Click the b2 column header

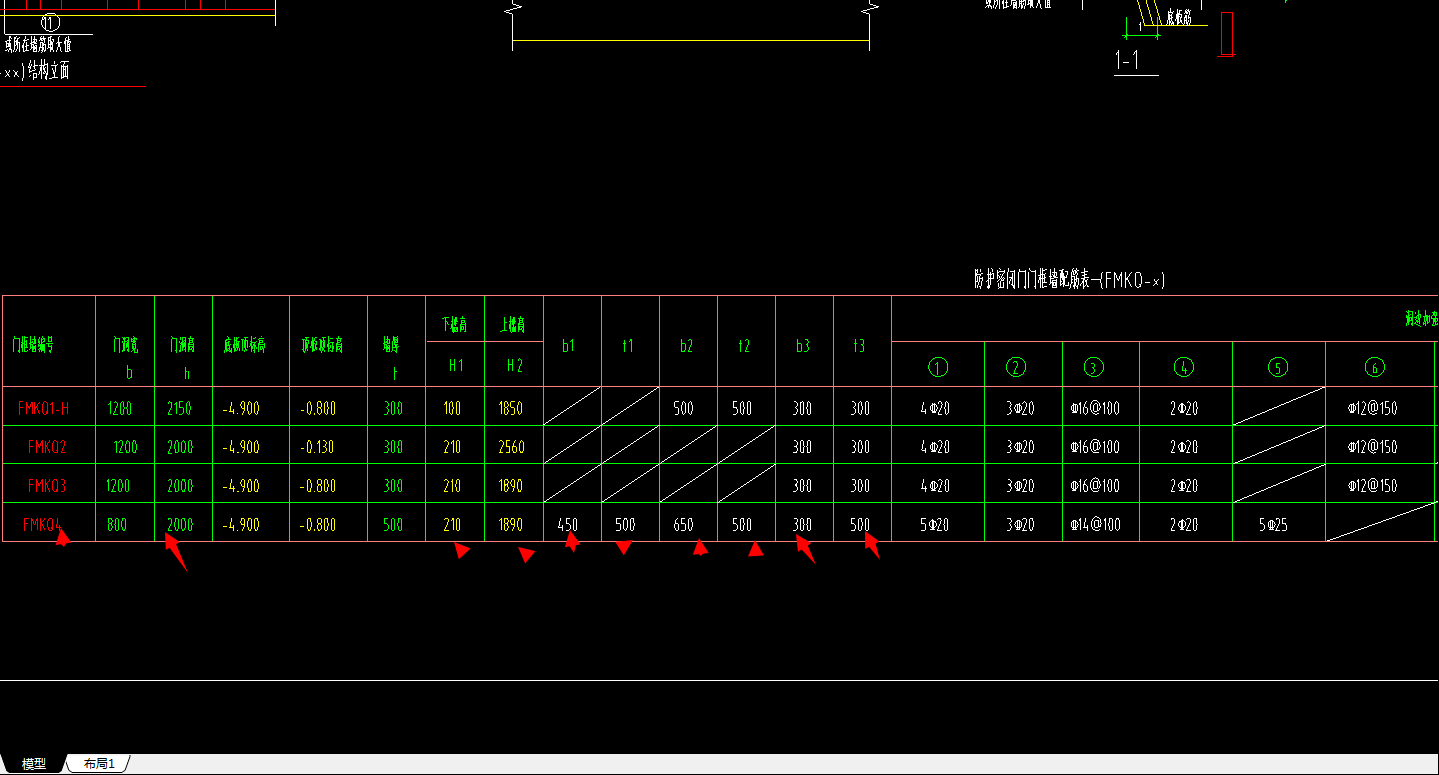pos(686,346)
